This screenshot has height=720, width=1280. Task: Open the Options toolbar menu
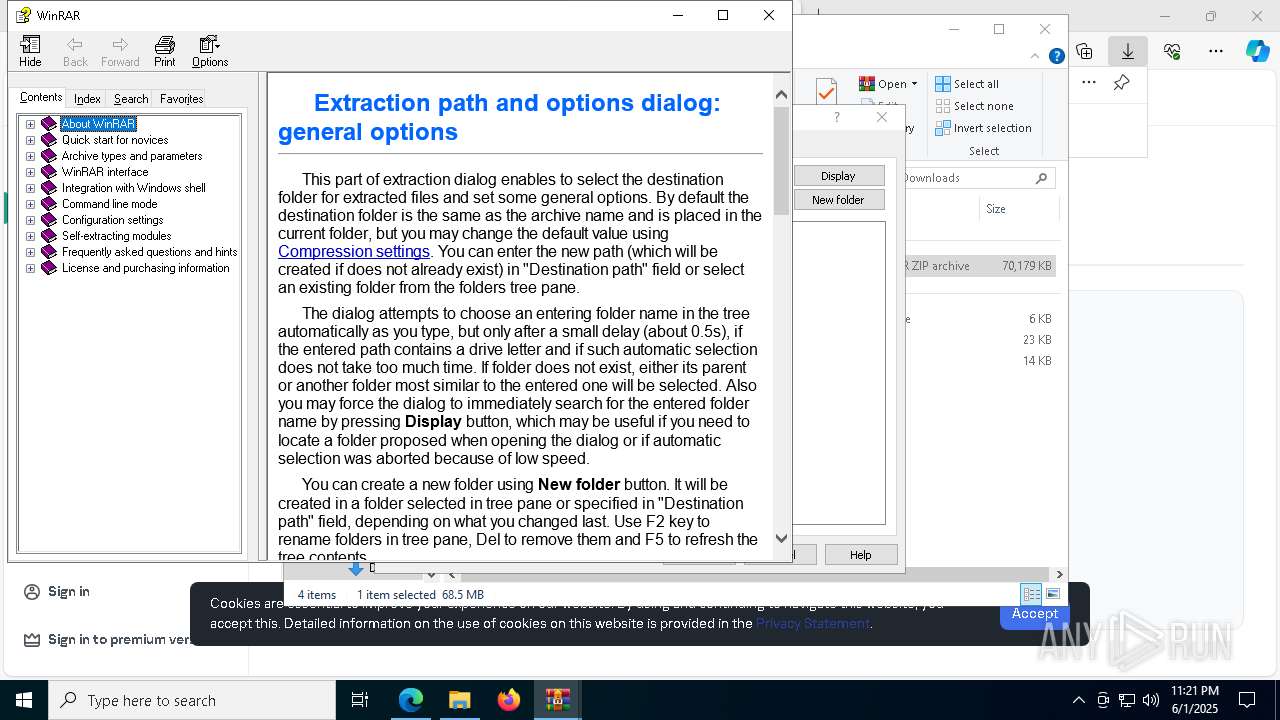click(x=210, y=51)
